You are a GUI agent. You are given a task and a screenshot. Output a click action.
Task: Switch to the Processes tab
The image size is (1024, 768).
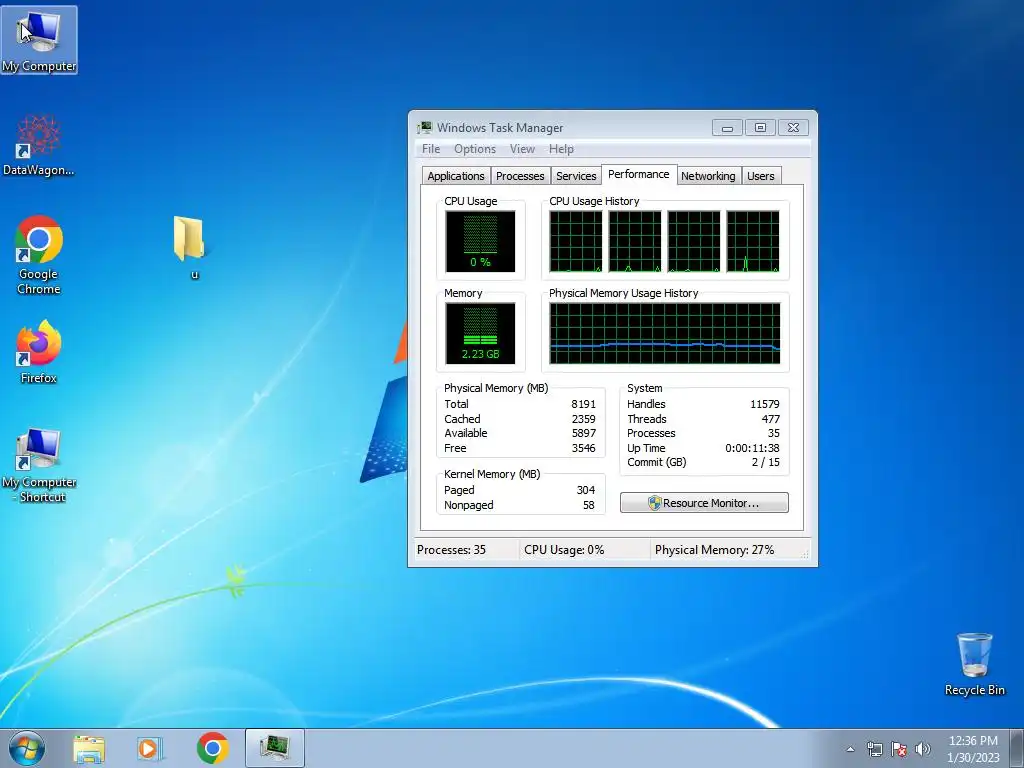(520, 176)
